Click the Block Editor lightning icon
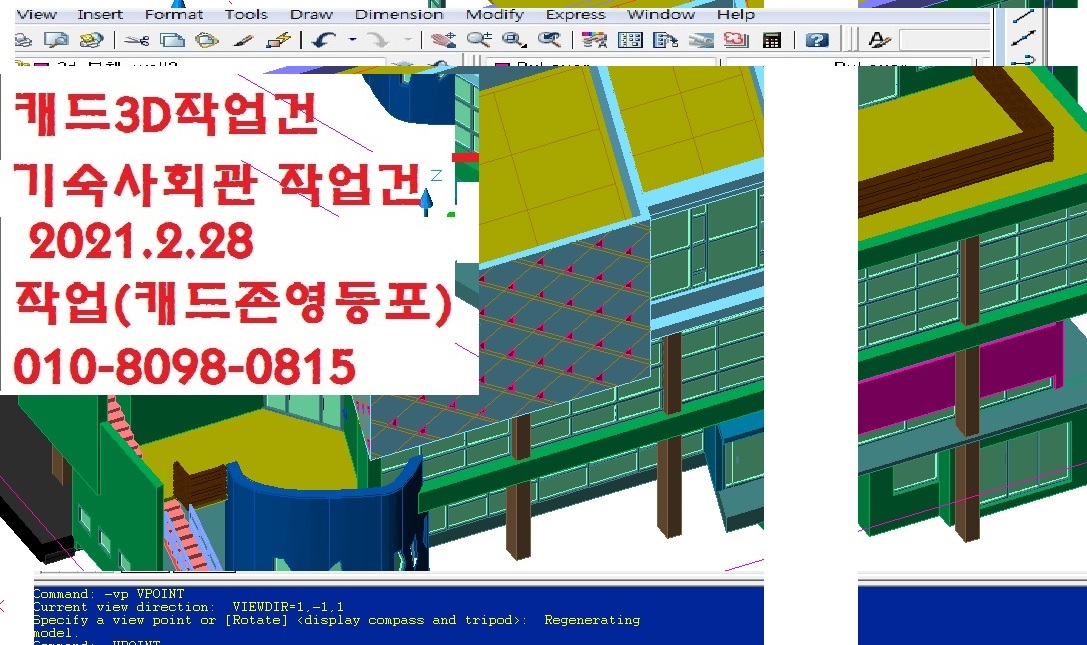 [x=278, y=40]
